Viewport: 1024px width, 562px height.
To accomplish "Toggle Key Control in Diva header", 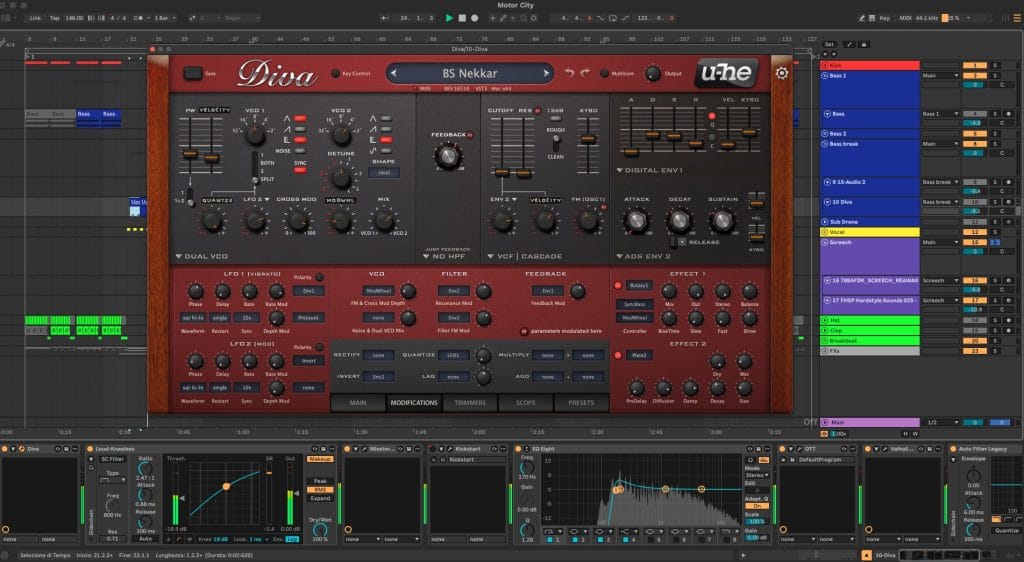I will tap(335, 73).
